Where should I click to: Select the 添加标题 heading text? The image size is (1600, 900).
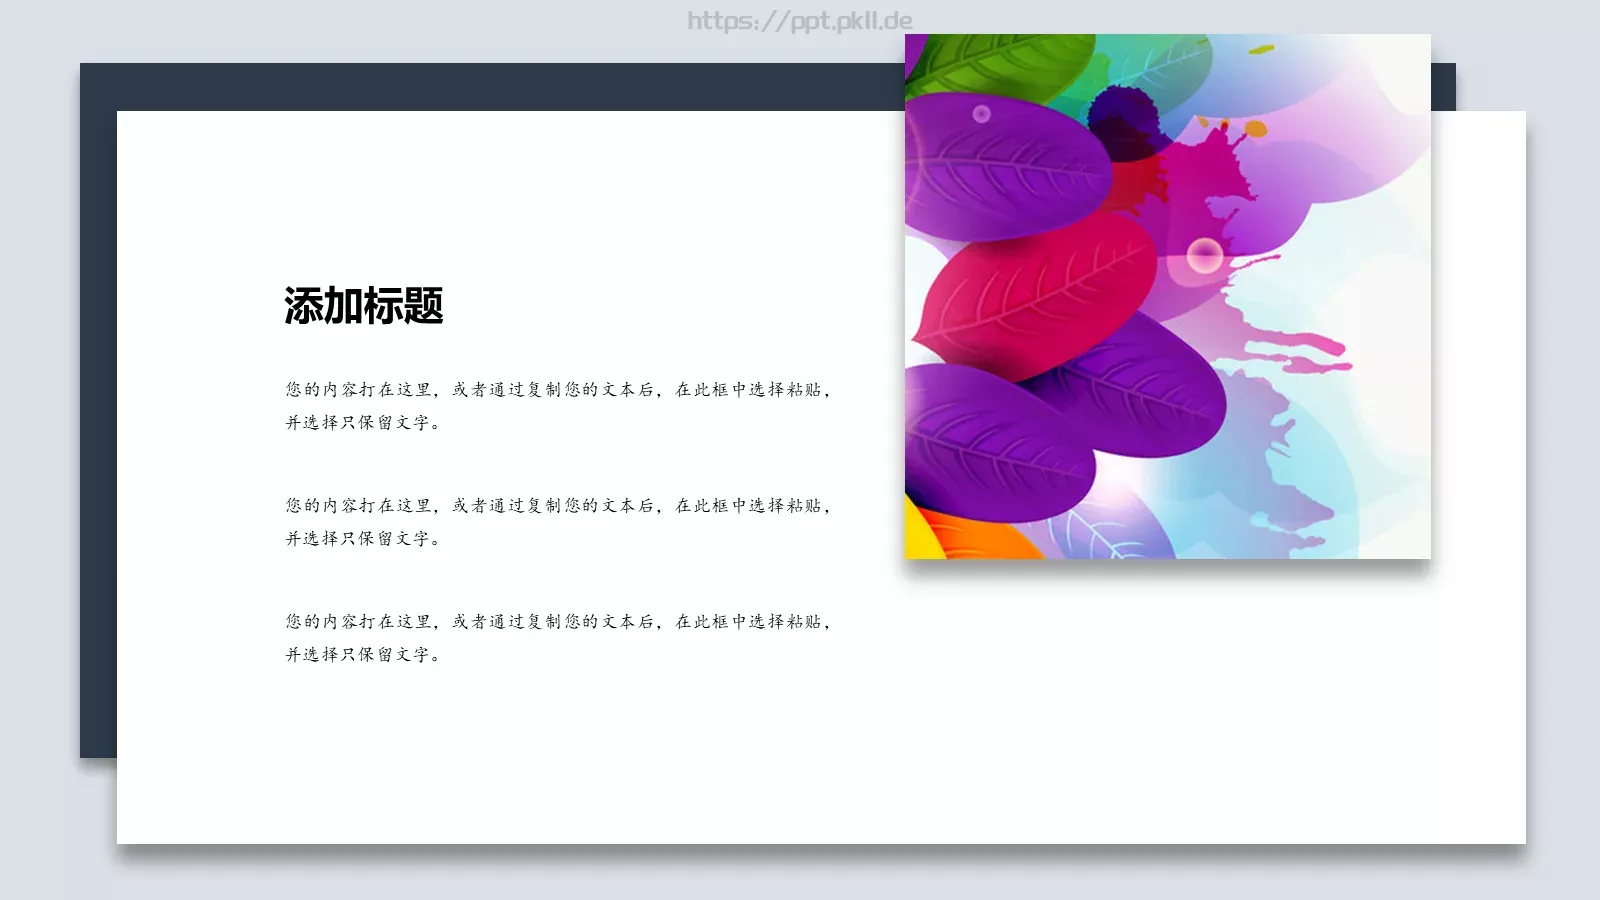(364, 306)
